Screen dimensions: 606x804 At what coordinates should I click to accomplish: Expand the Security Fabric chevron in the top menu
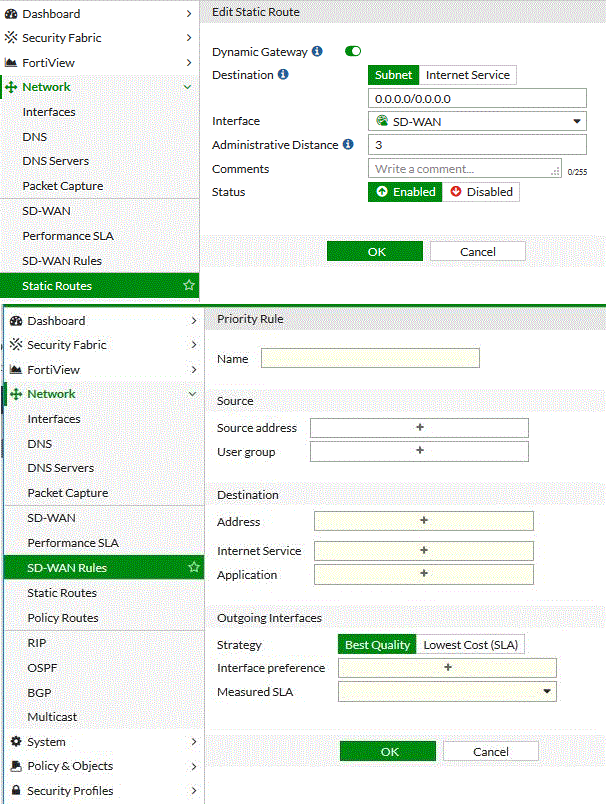tap(189, 37)
